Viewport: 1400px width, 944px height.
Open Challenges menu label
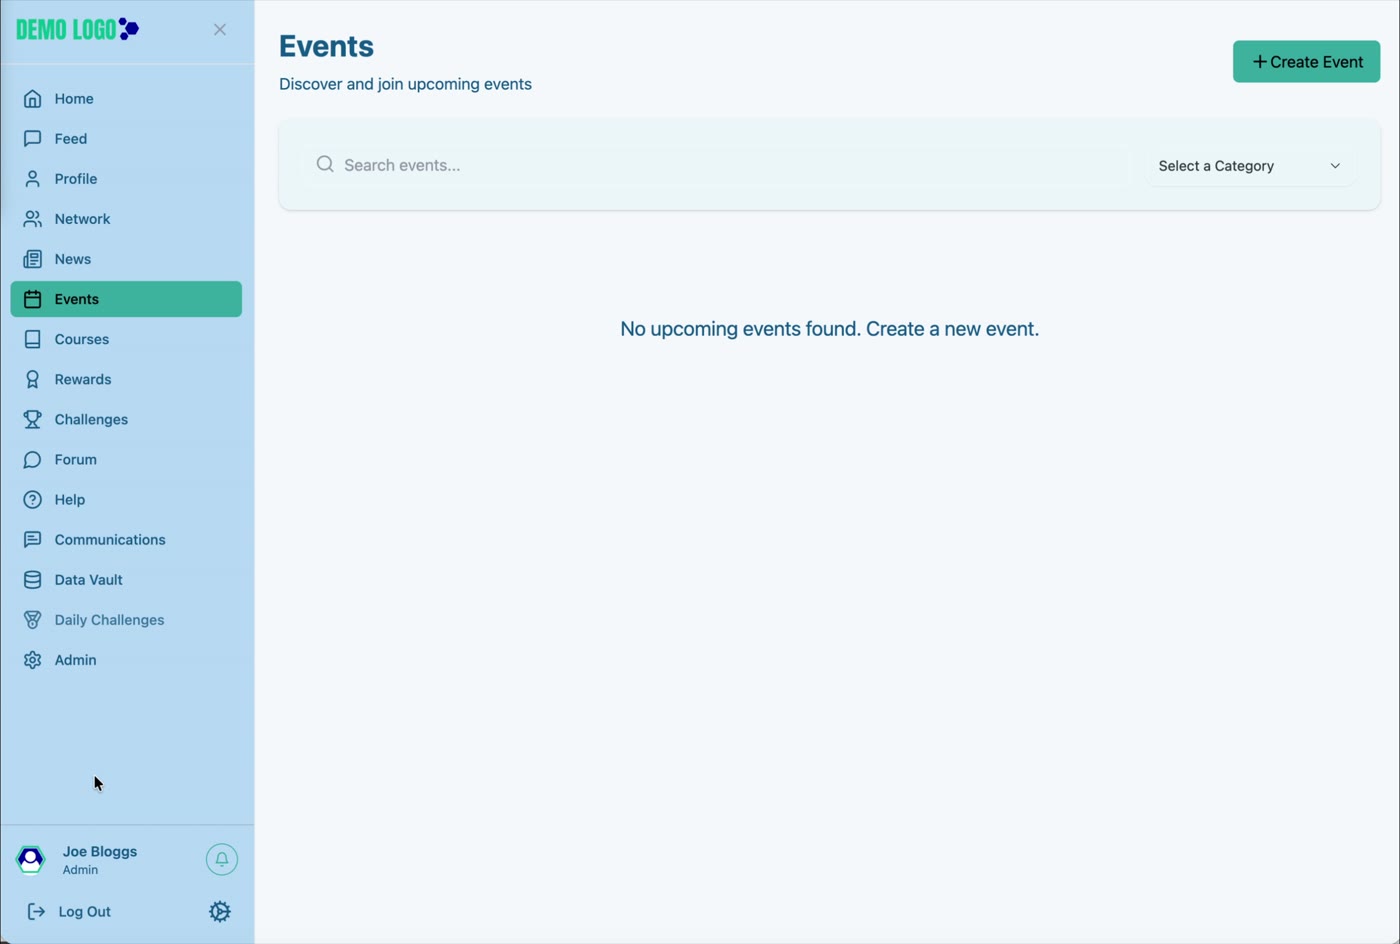[91, 419]
